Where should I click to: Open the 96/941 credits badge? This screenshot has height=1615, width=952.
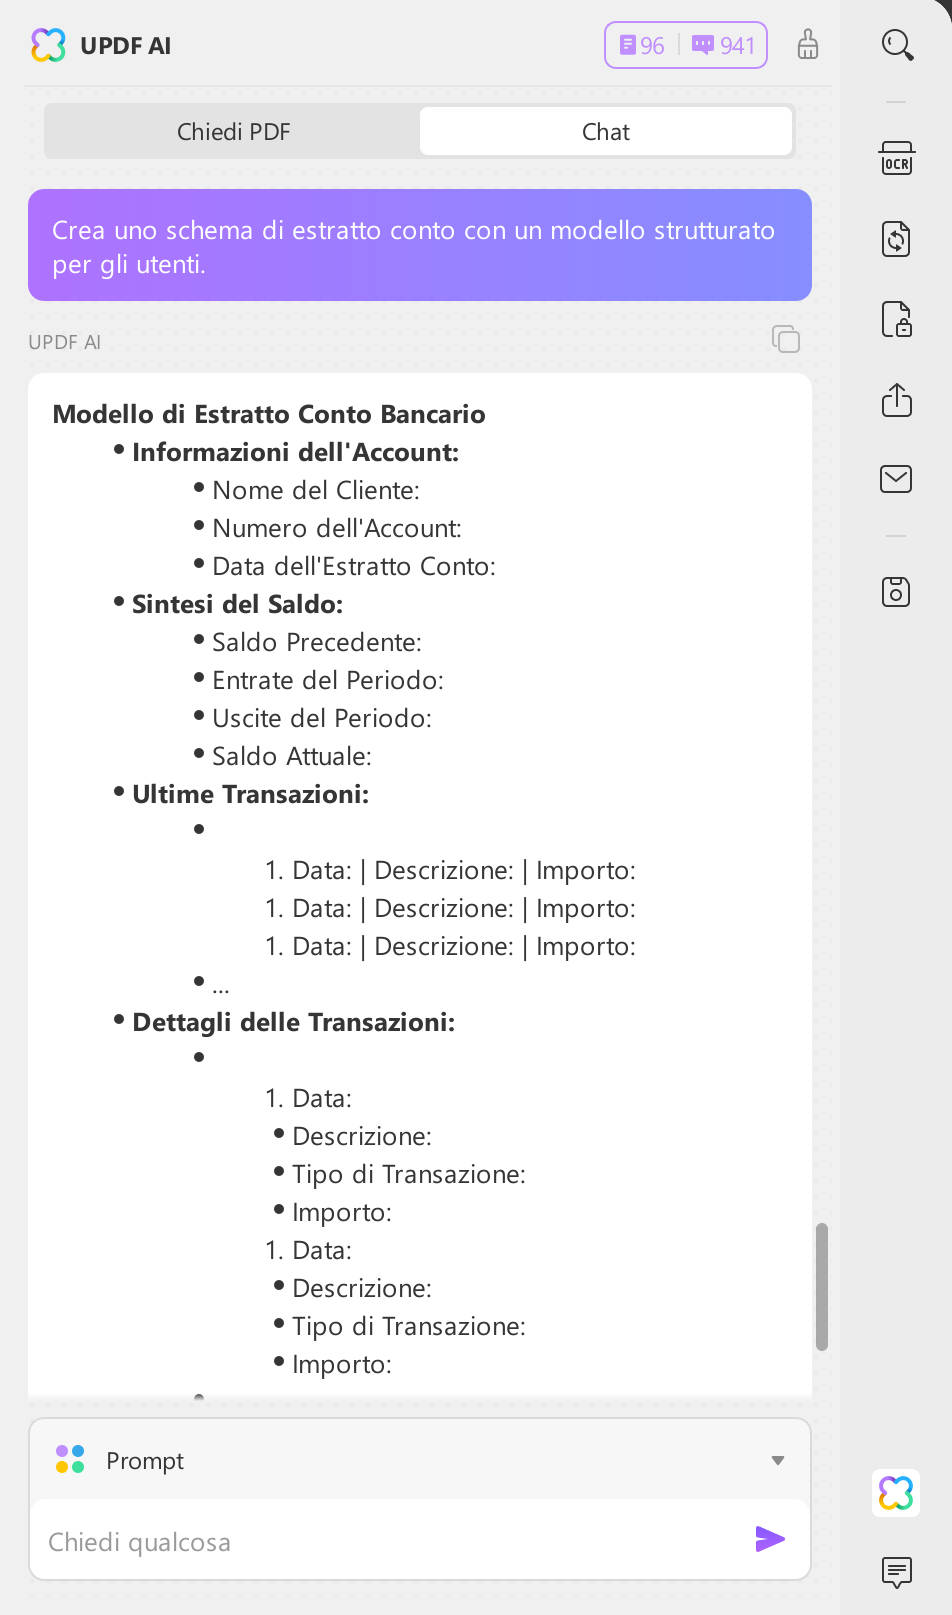pos(685,45)
